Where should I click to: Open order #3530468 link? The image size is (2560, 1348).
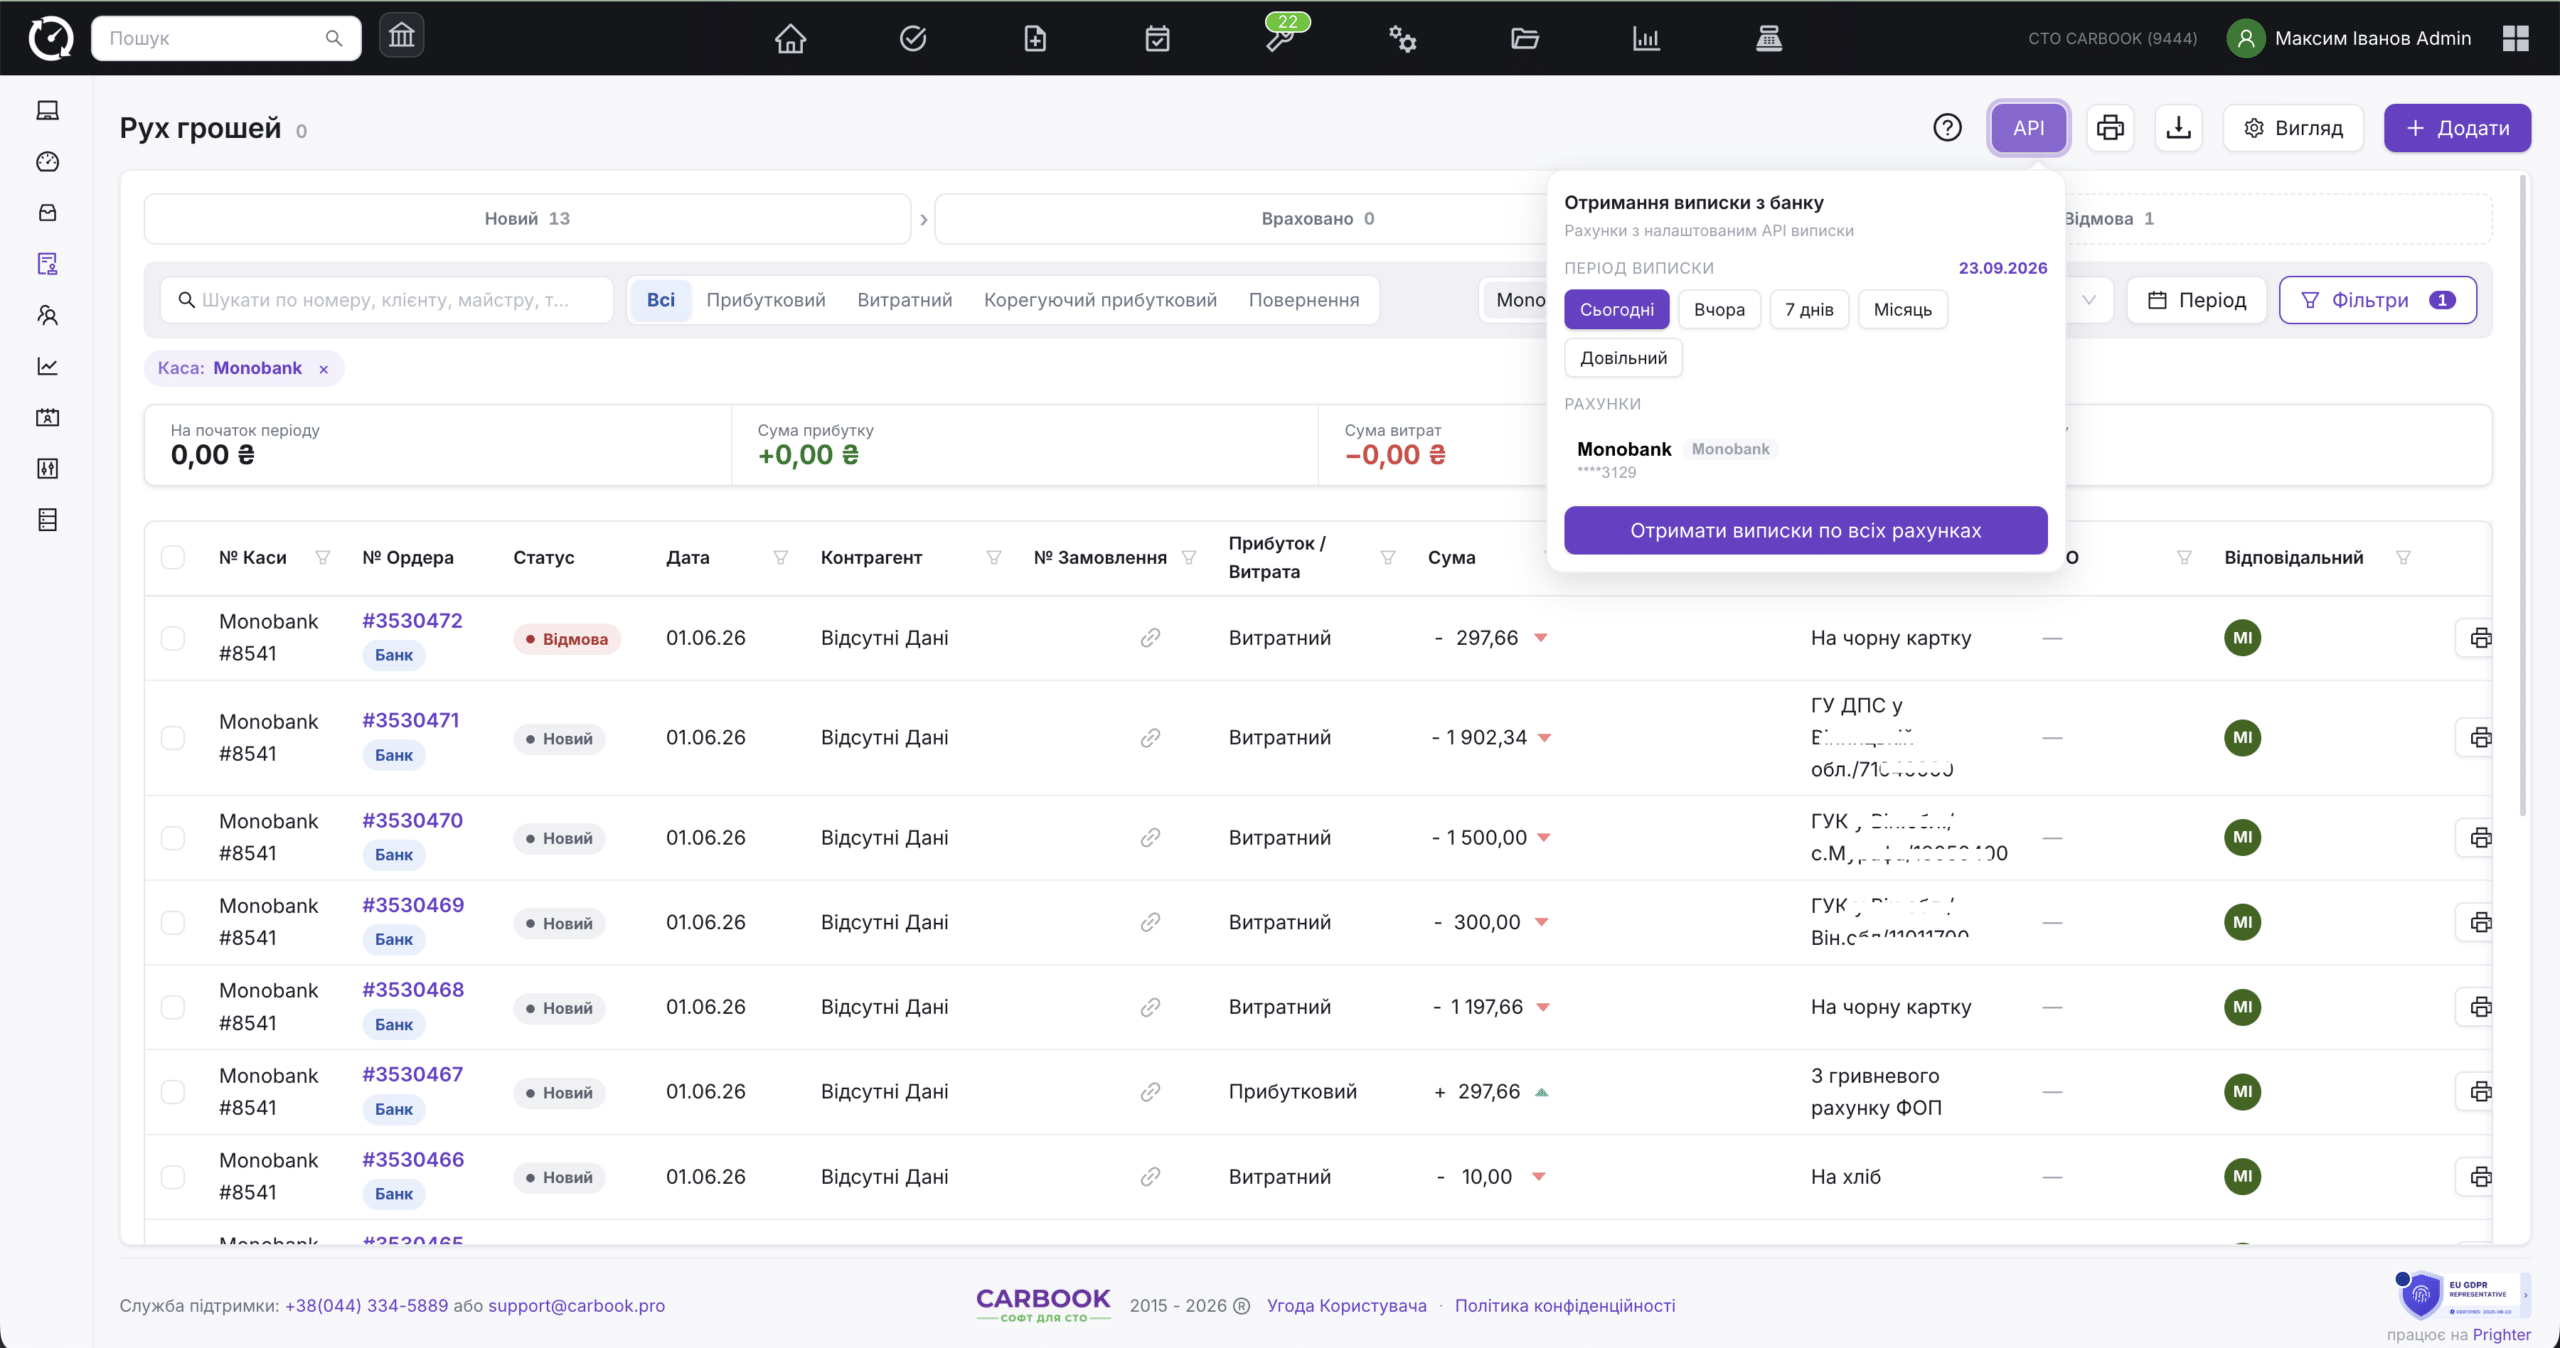tap(413, 990)
